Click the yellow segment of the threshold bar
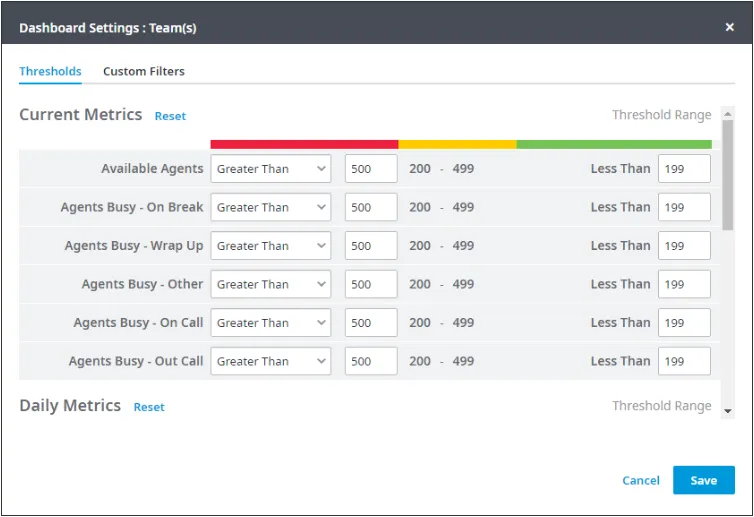The height and width of the screenshot is (517, 754). (457, 144)
